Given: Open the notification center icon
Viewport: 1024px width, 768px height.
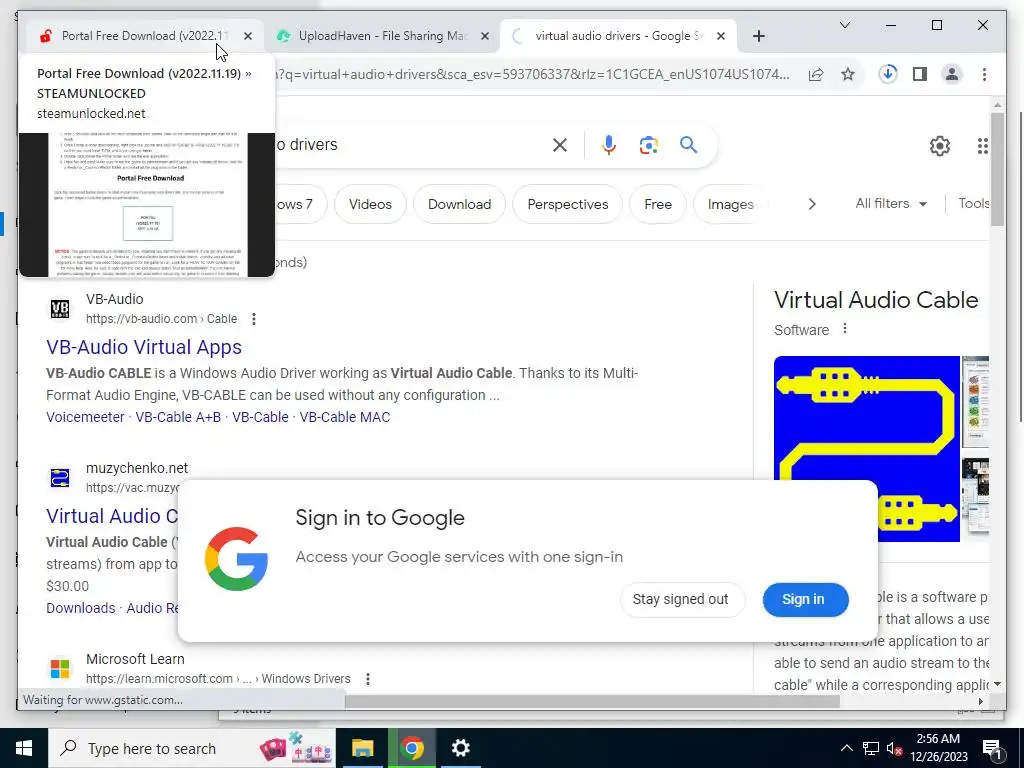Looking at the screenshot, I should point(991,749).
